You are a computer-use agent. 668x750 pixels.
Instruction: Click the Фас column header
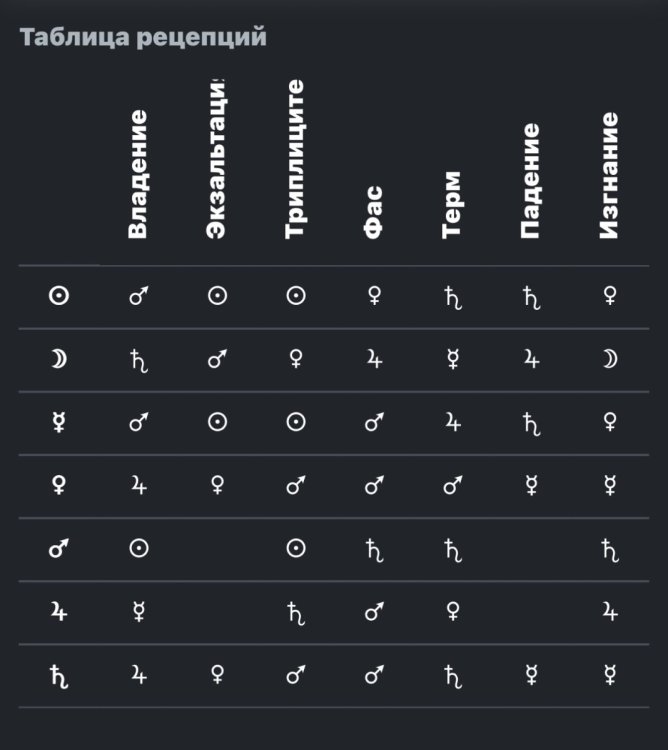coord(374,213)
